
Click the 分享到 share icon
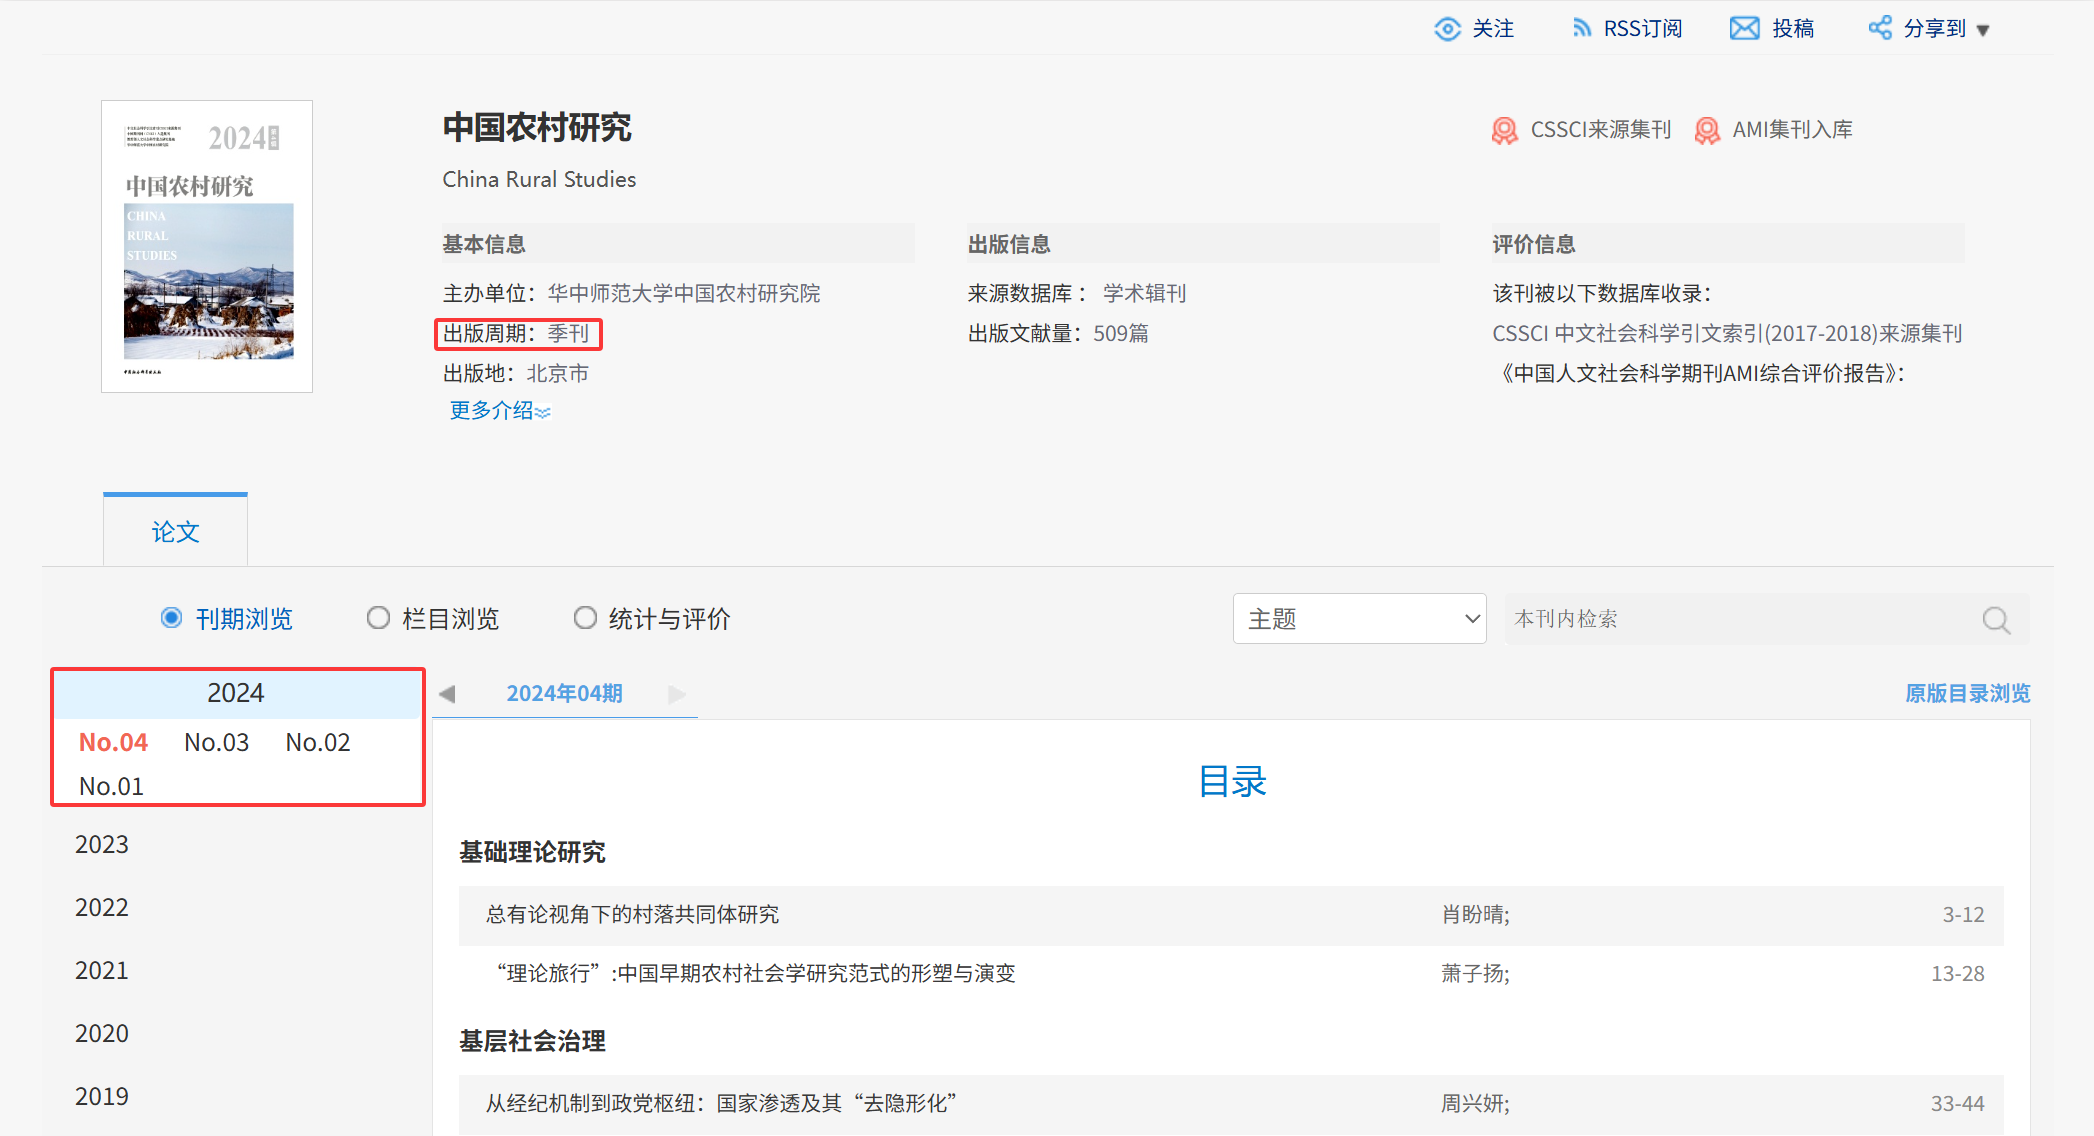pos(1880,29)
